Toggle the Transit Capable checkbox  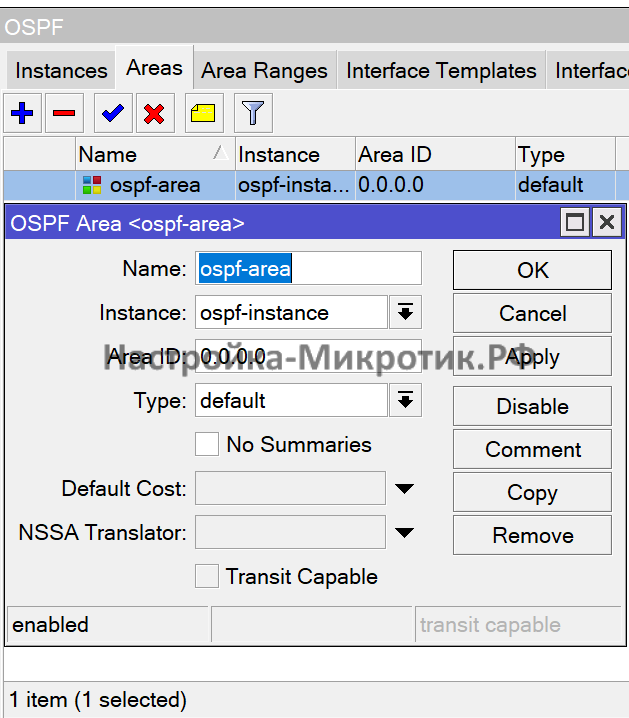click(x=207, y=577)
